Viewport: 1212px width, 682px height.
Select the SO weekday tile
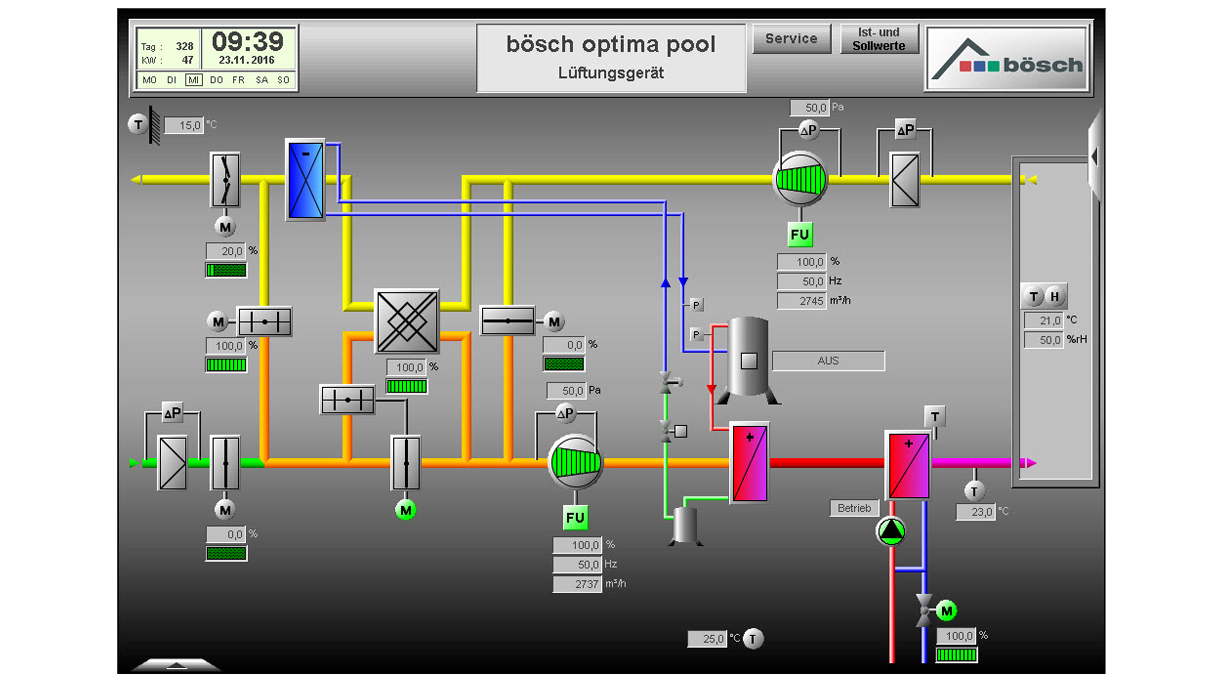click(283, 80)
